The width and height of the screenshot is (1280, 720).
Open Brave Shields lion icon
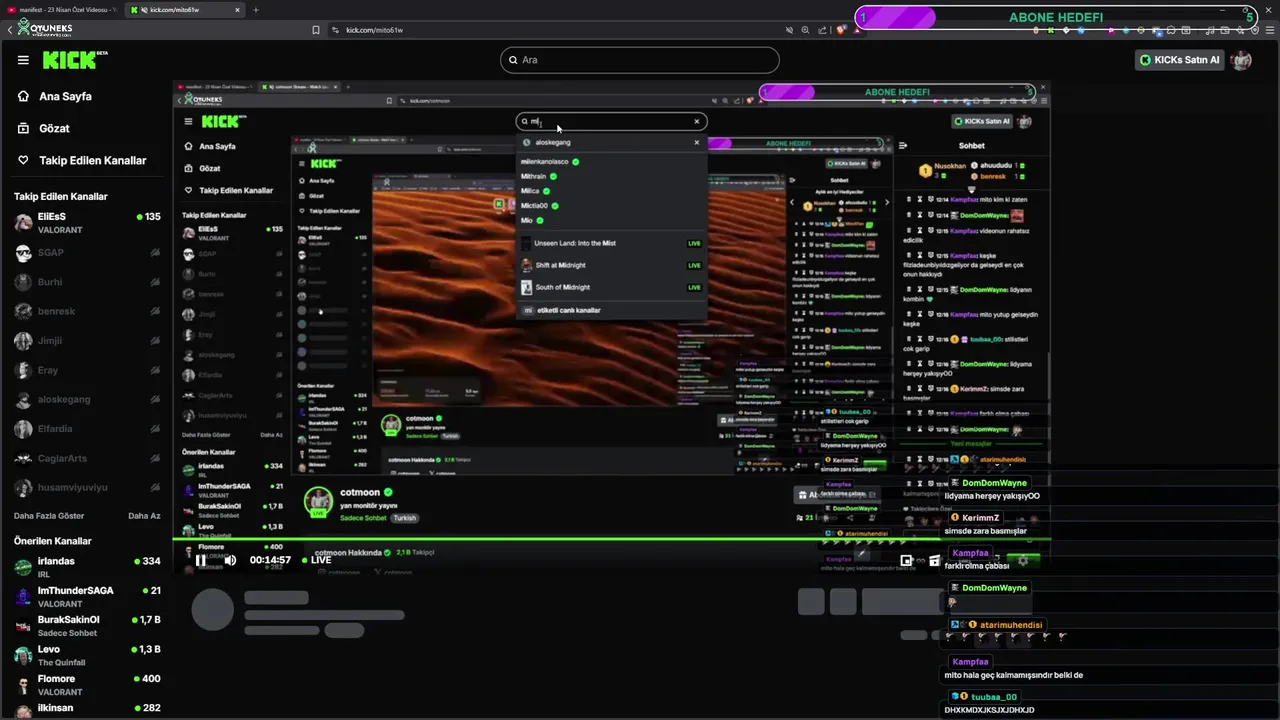tap(841, 30)
